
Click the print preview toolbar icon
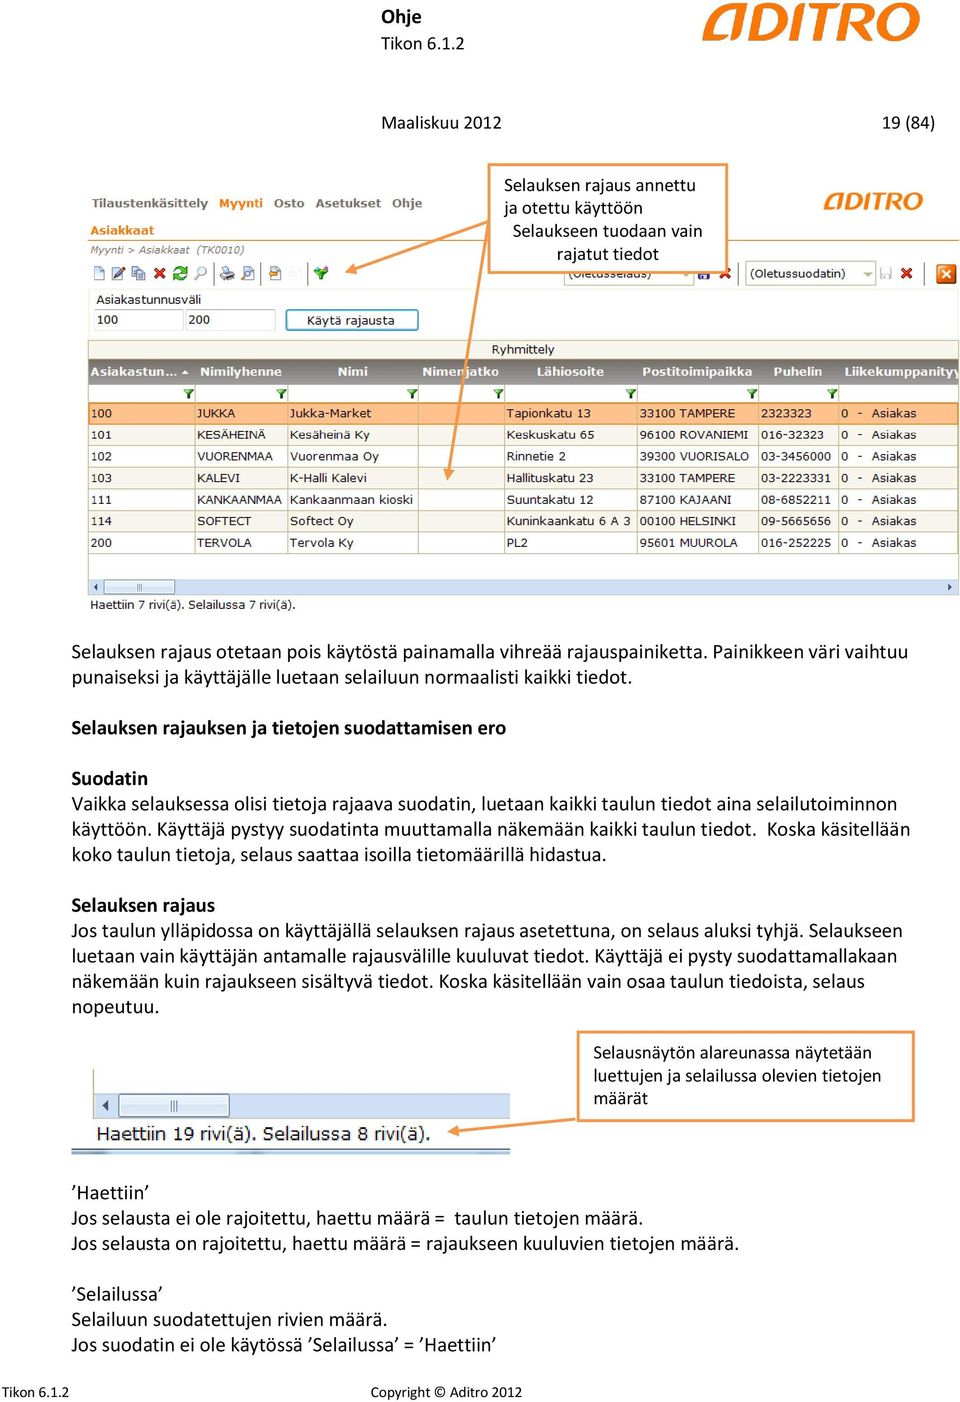248,273
